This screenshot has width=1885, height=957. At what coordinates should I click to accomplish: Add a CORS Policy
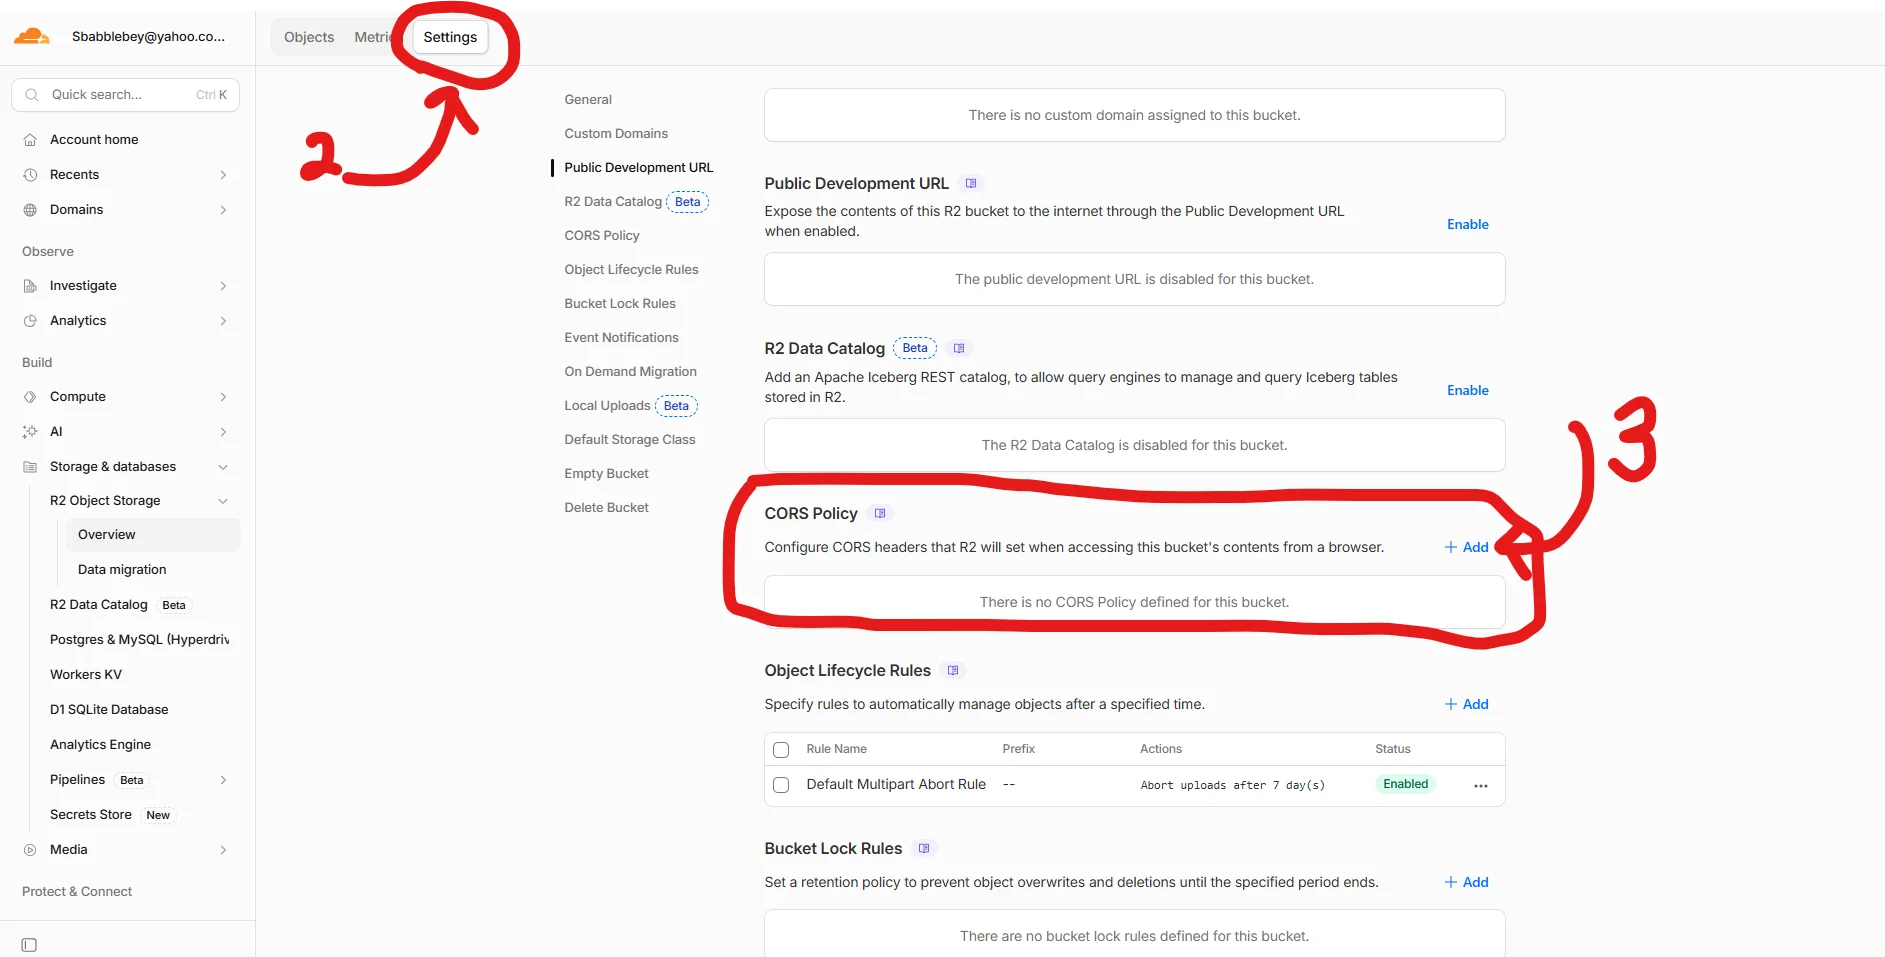[x=1466, y=548]
